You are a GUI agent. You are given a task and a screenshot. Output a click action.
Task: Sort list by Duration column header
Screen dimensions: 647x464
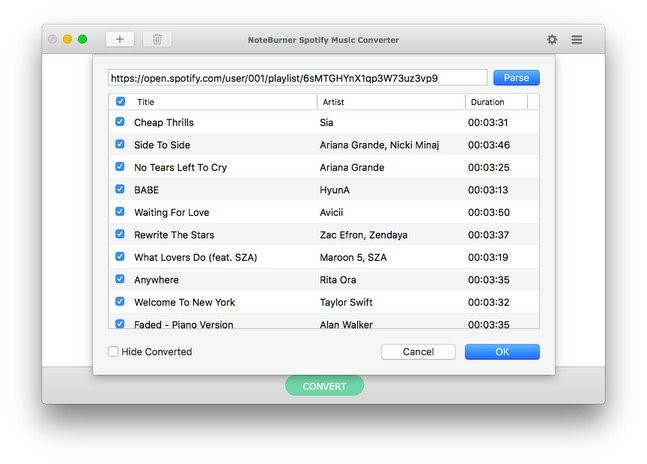pyautogui.click(x=495, y=101)
